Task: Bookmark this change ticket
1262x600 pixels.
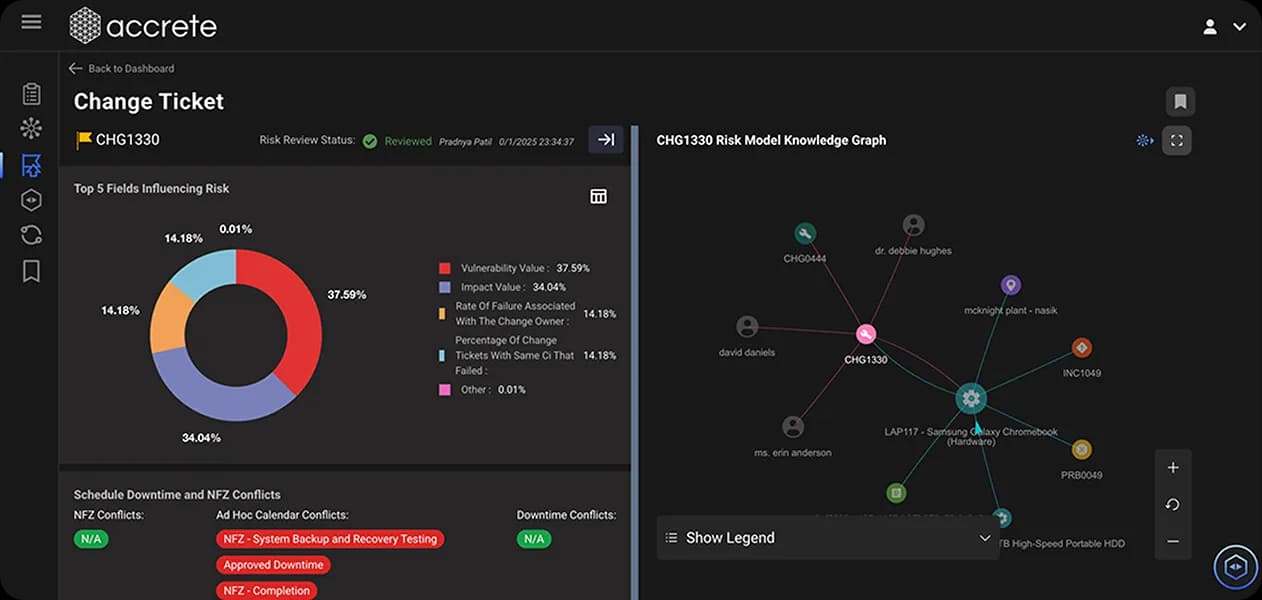Action: [1180, 102]
